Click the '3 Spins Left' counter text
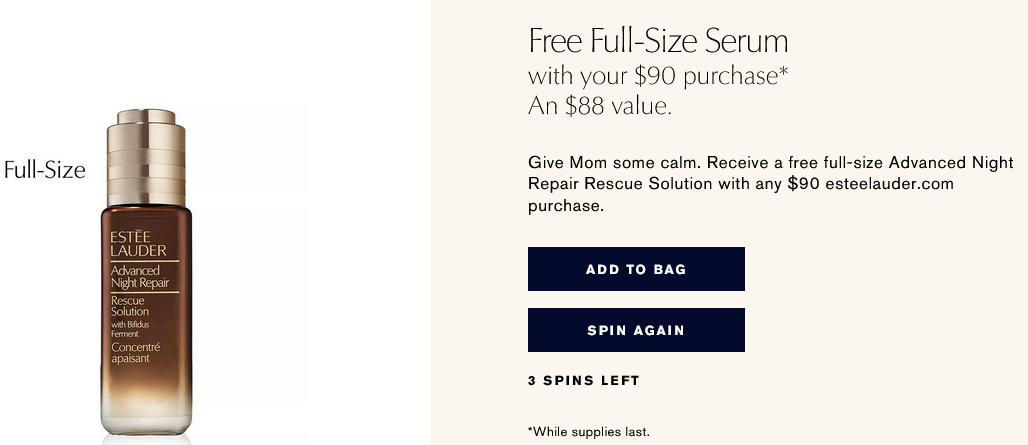This screenshot has width=1028, height=445. click(583, 380)
